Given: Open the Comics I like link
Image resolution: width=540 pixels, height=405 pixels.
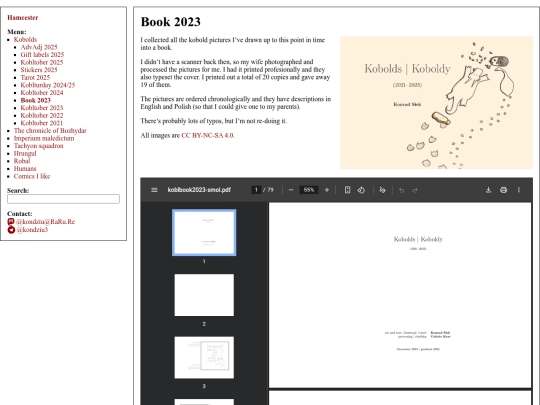Looking at the screenshot, I should coord(32,176).
